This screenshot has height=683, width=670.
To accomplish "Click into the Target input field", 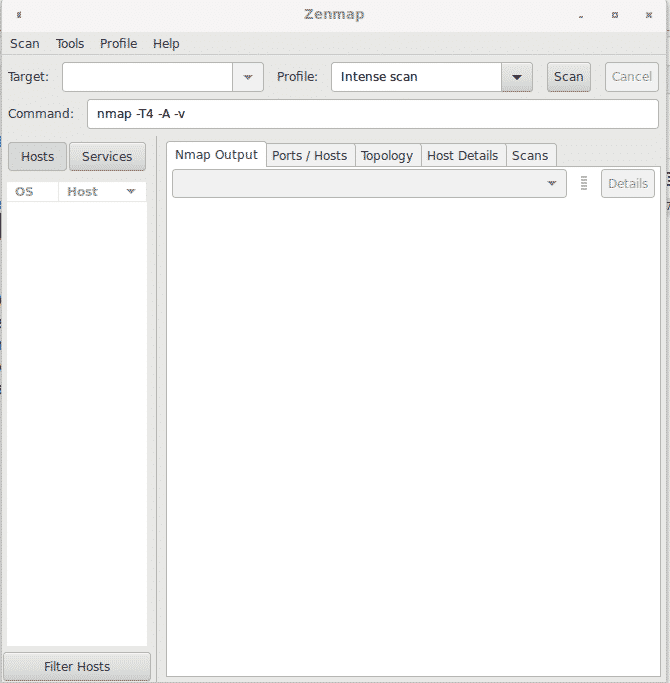I will click(147, 77).
